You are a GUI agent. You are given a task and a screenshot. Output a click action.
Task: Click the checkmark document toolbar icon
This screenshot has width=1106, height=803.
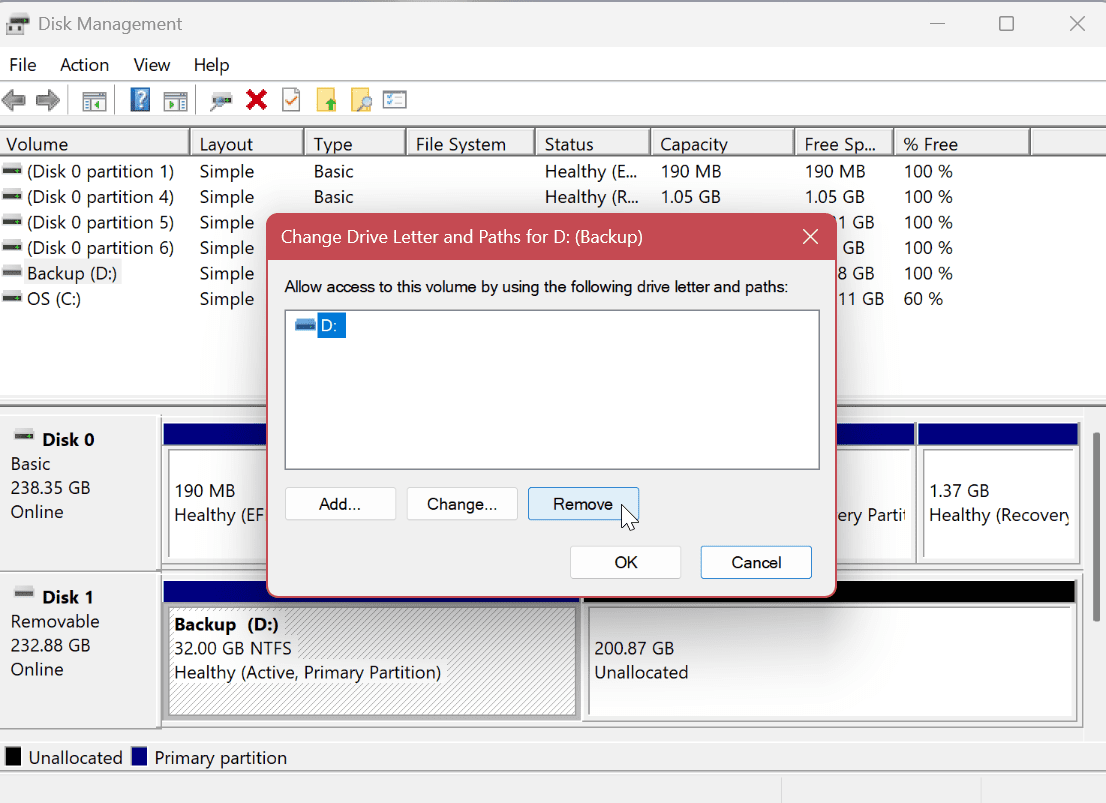point(291,99)
